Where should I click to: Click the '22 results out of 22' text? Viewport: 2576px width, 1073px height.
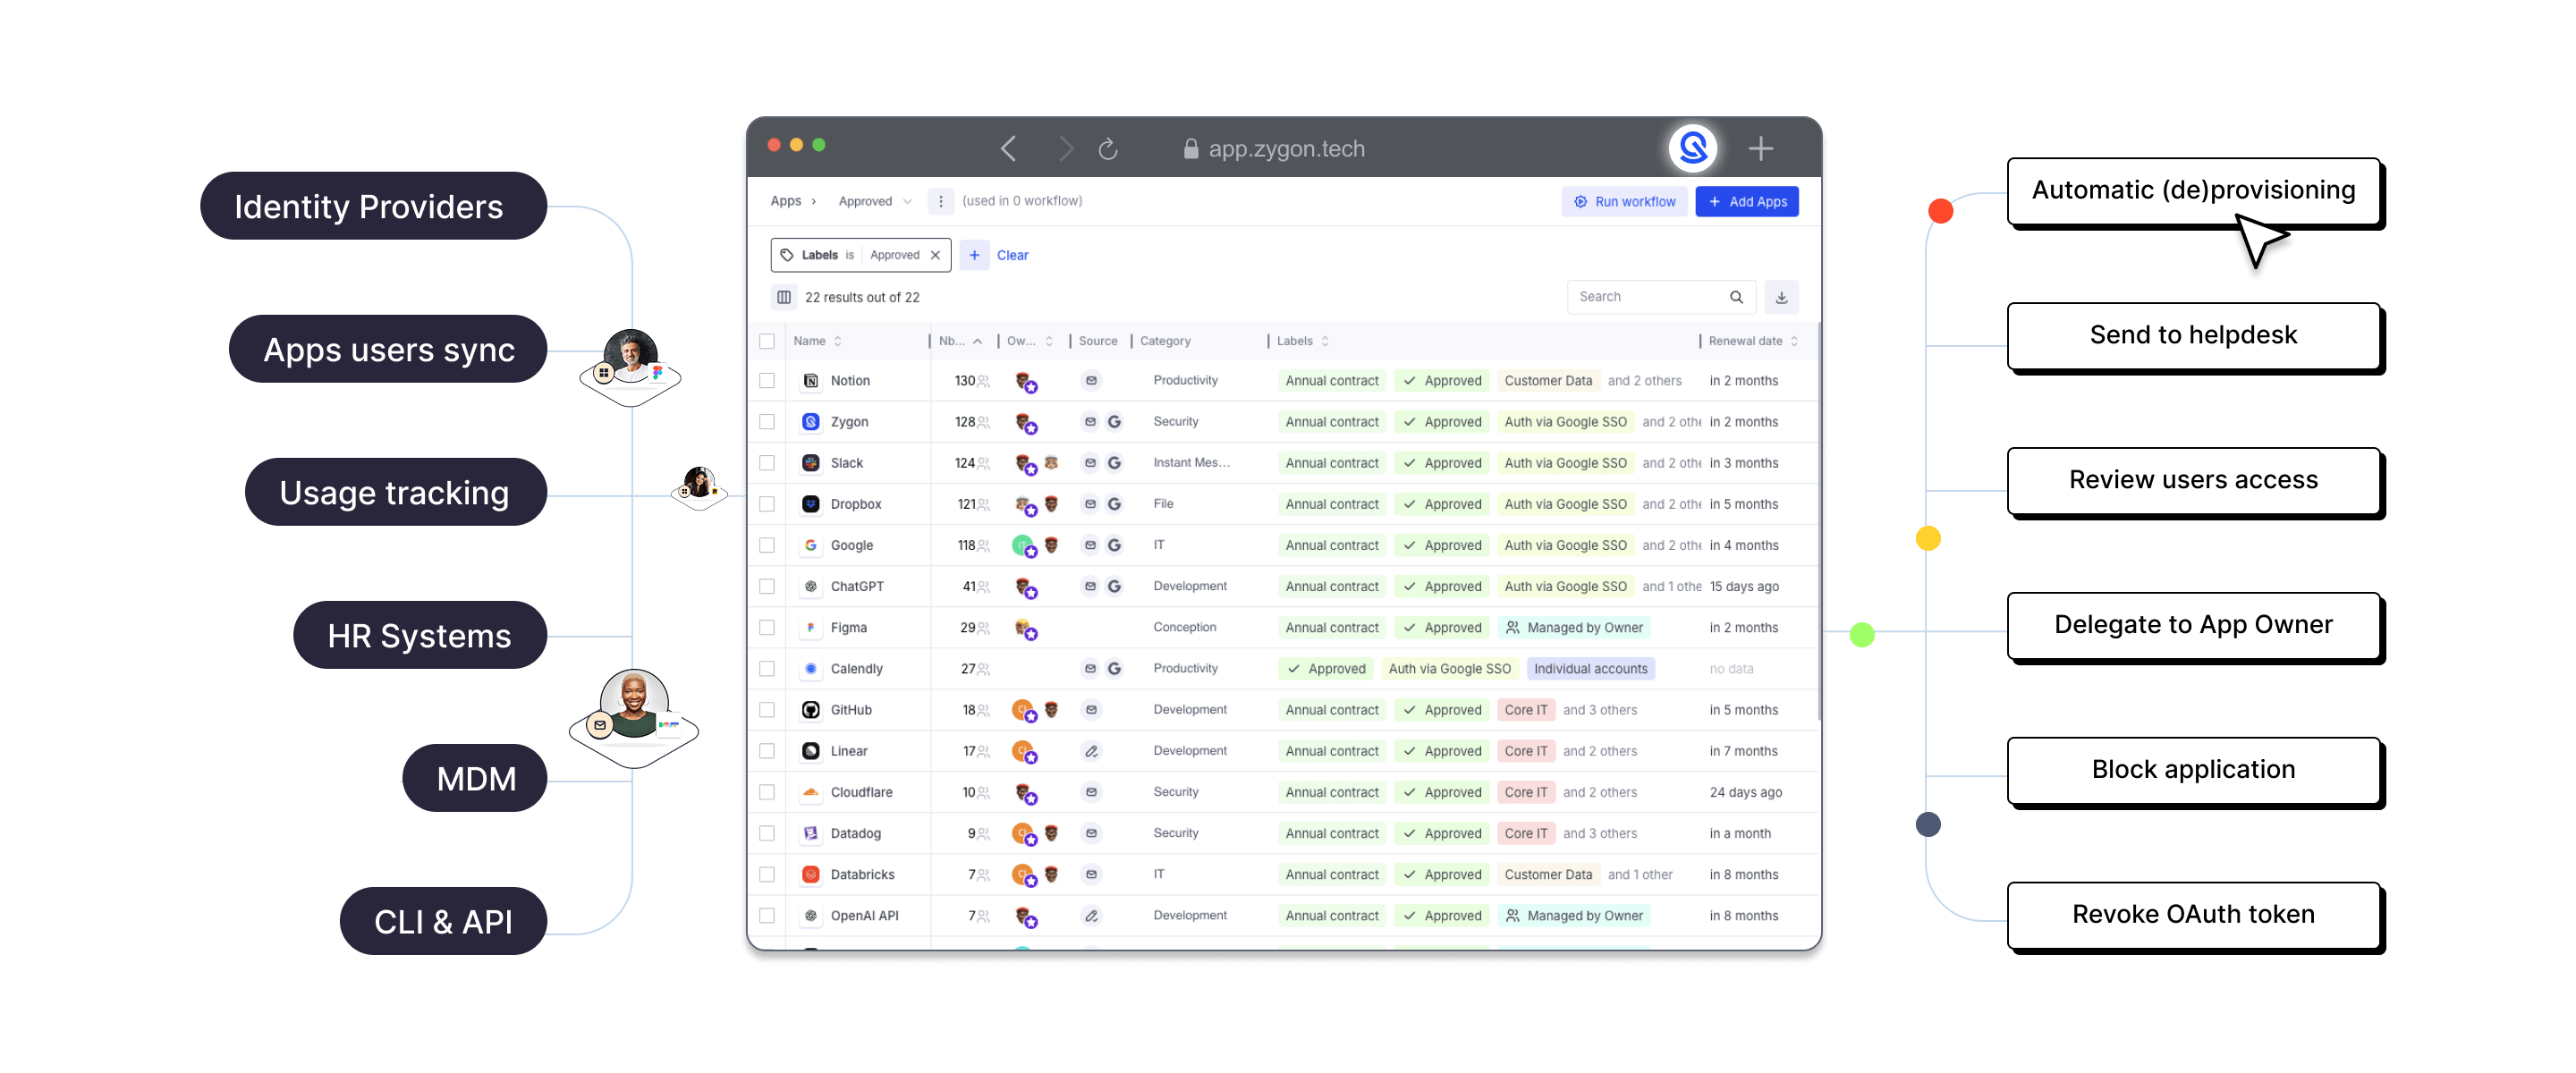[862, 297]
